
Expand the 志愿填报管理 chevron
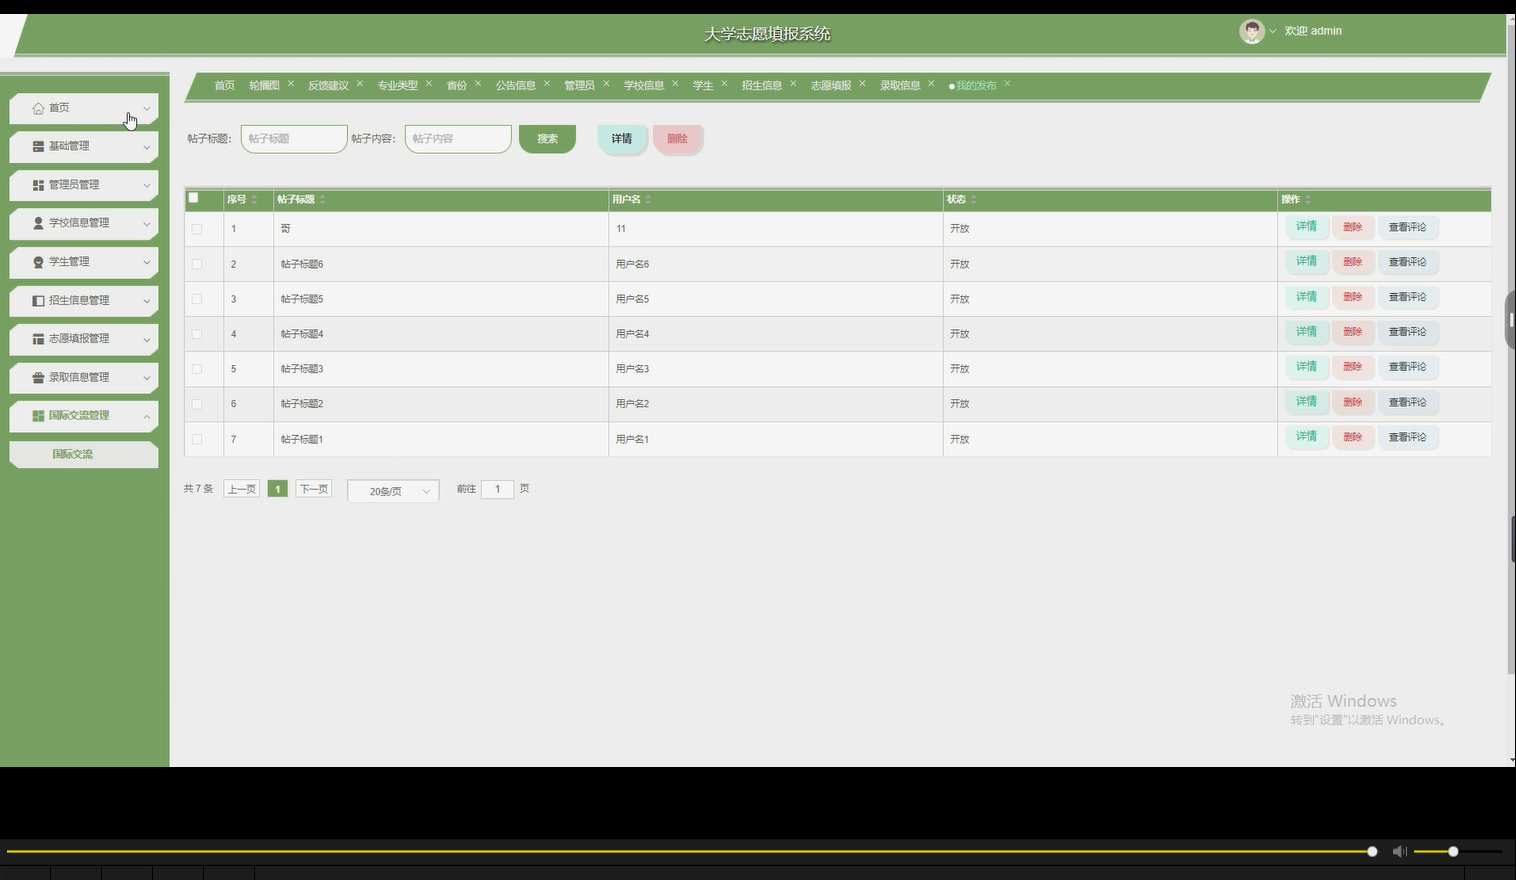146,339
